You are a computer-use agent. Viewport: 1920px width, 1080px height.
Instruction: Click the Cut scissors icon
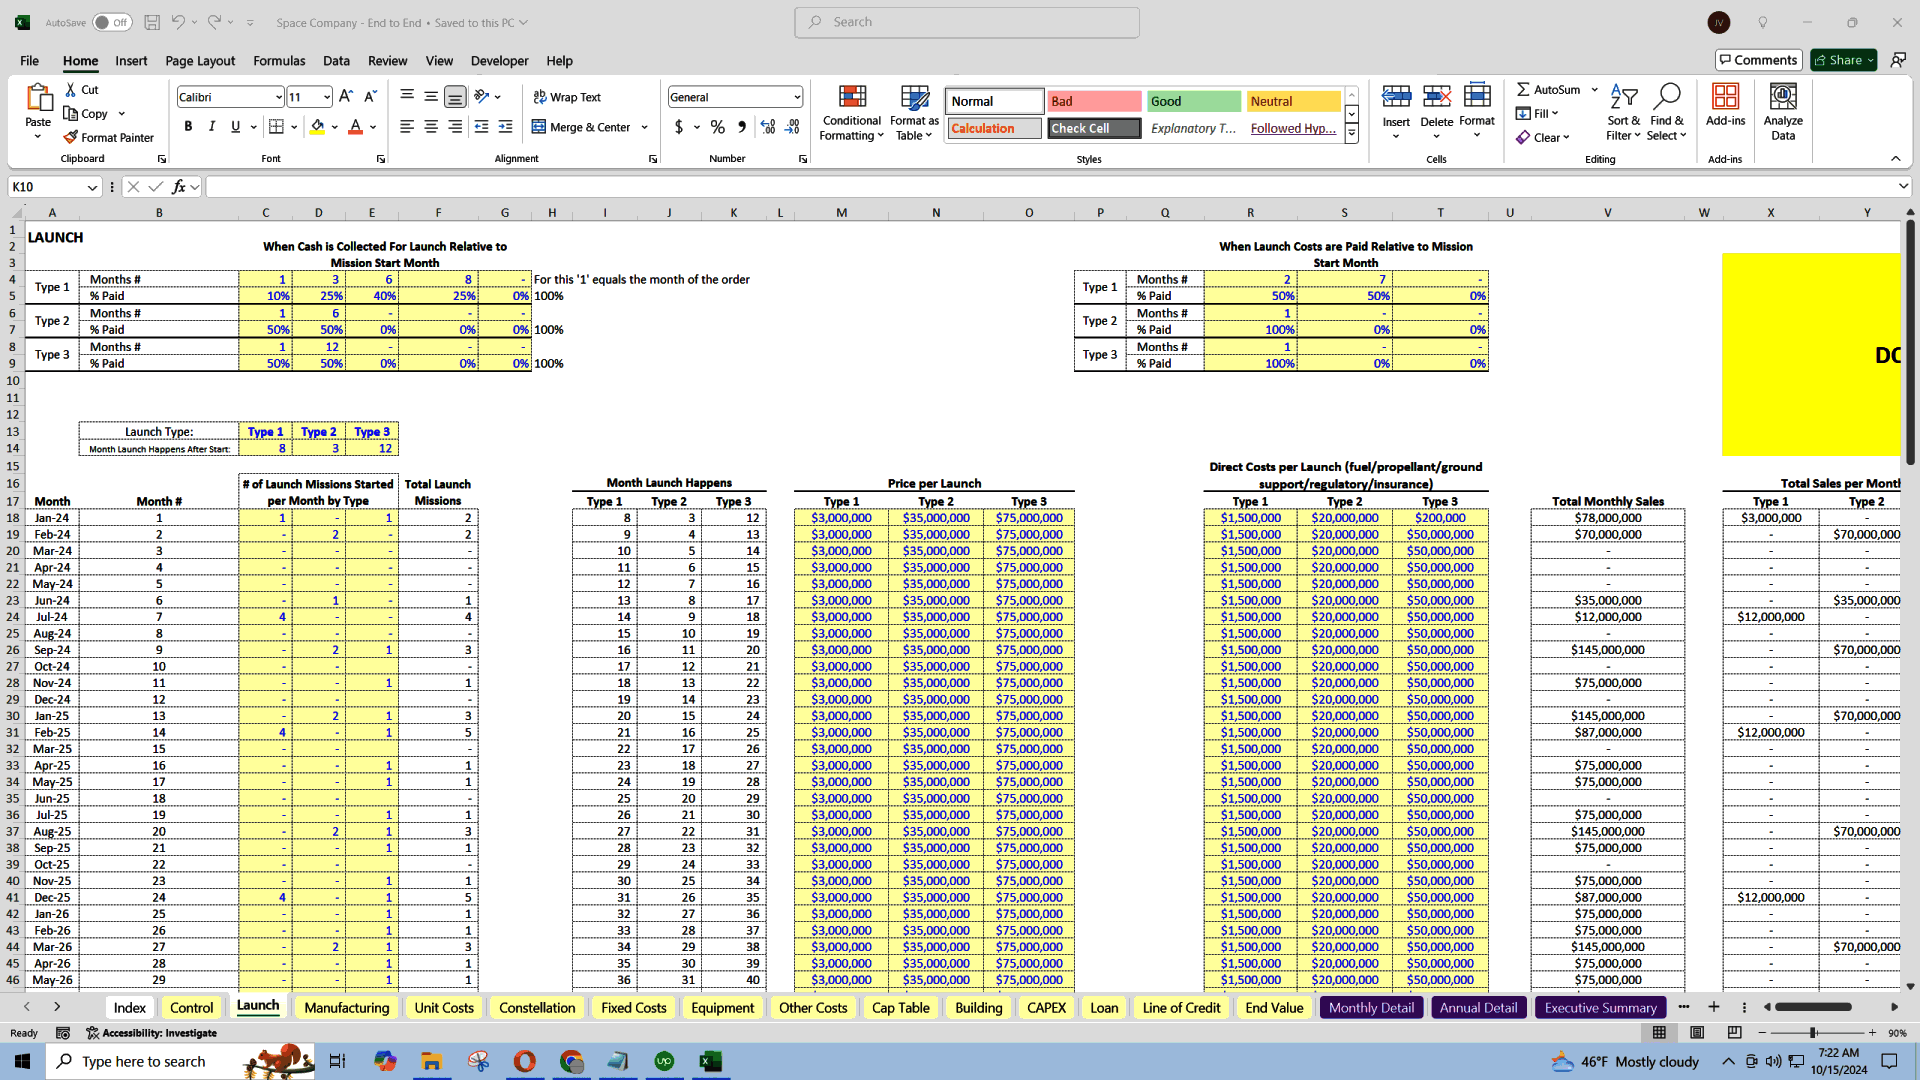[x=72, y=89]
